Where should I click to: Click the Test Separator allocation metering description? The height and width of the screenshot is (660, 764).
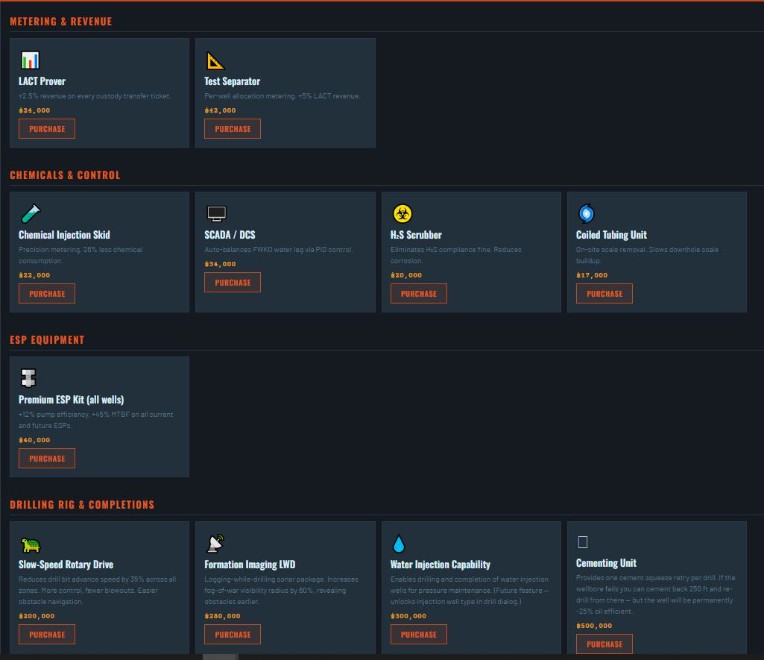[282, 96]
